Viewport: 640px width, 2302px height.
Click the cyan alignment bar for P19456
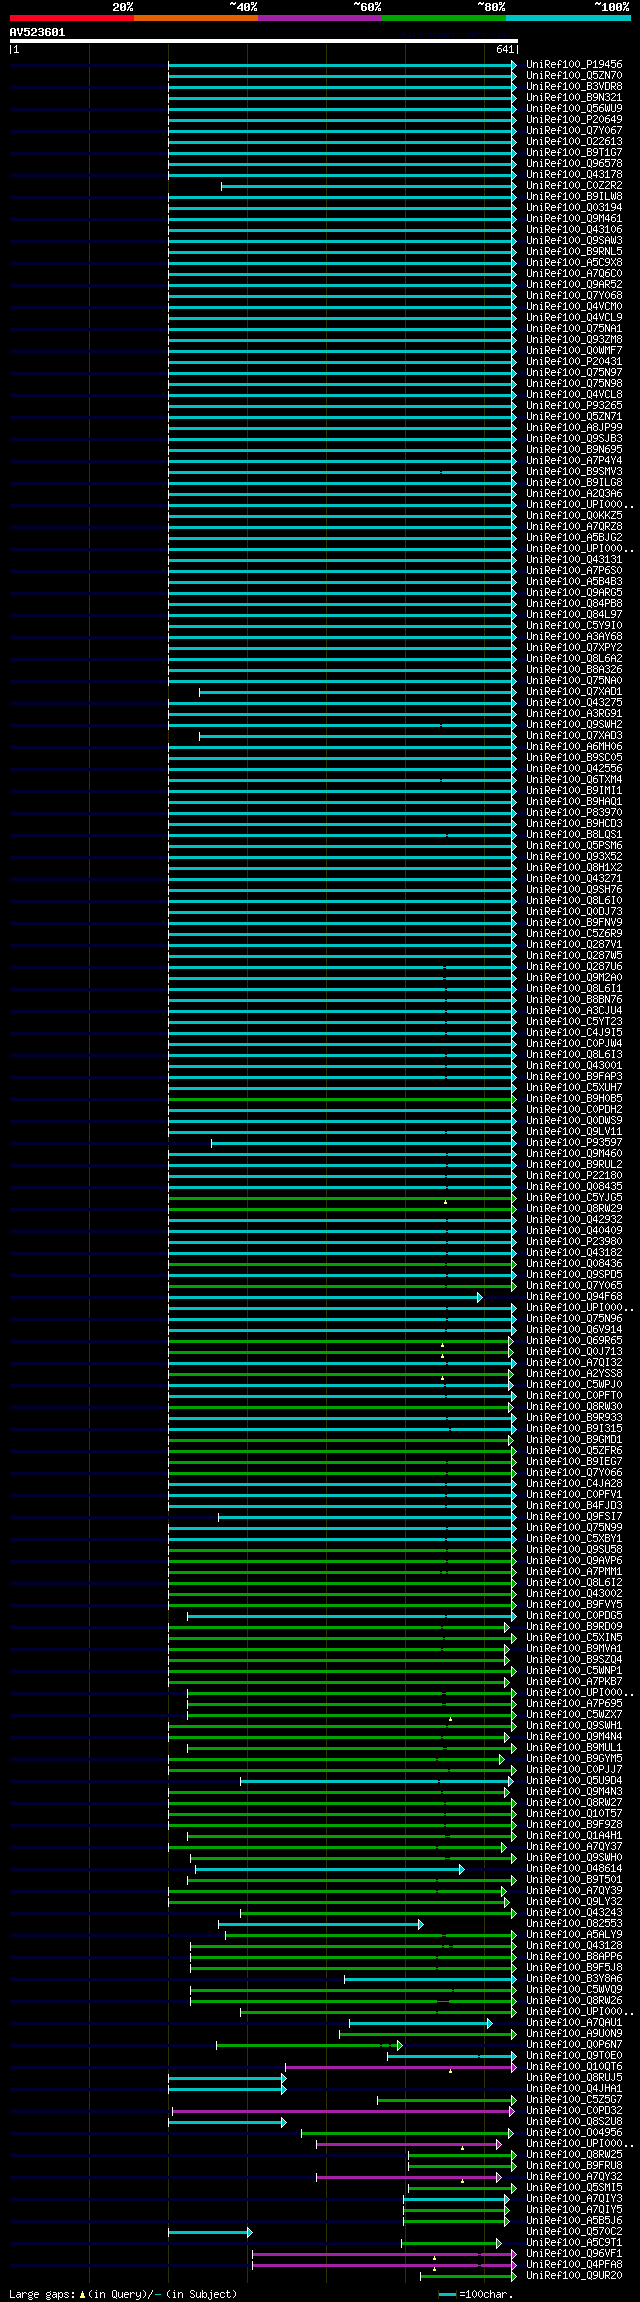coord(342,64)
